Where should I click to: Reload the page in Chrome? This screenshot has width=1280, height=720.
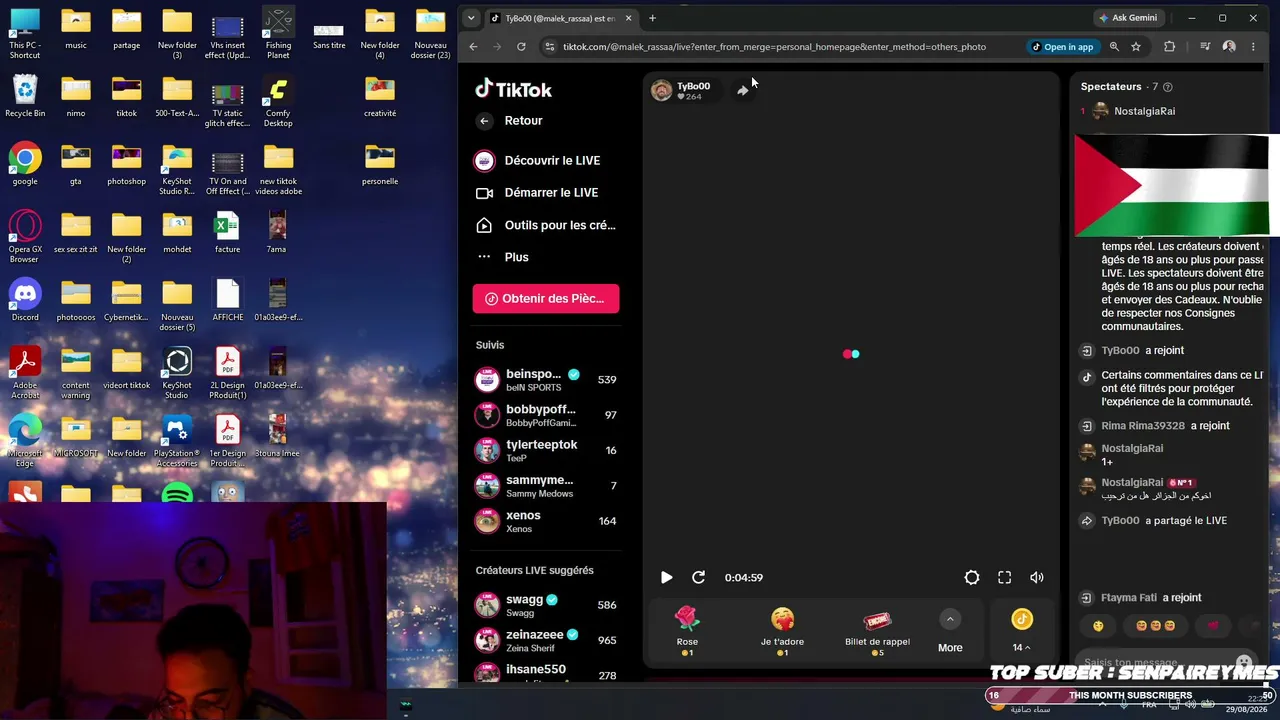coord(521,46)
